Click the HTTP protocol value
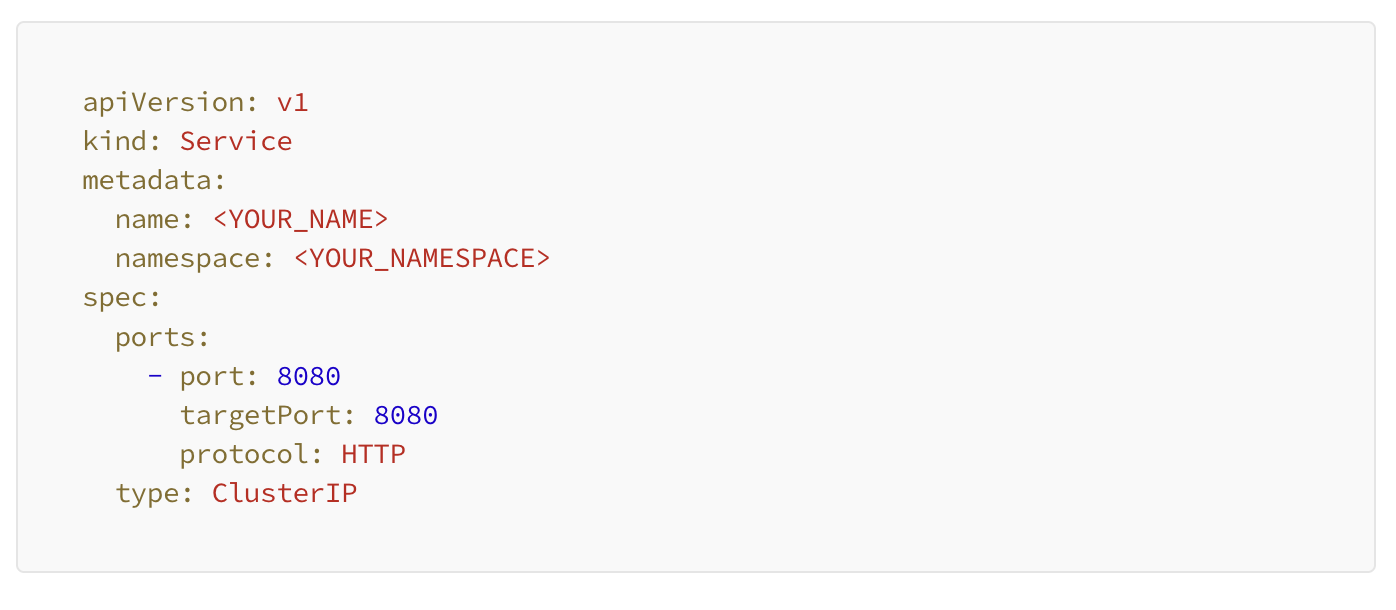Image resolution: width=1396 pixels, height=610 pixels. [373, 455]
